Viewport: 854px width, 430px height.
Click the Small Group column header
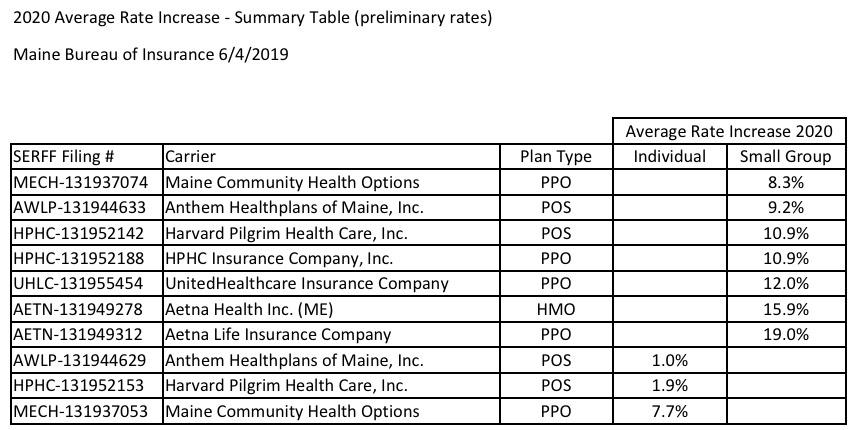[x=785, y=157]
